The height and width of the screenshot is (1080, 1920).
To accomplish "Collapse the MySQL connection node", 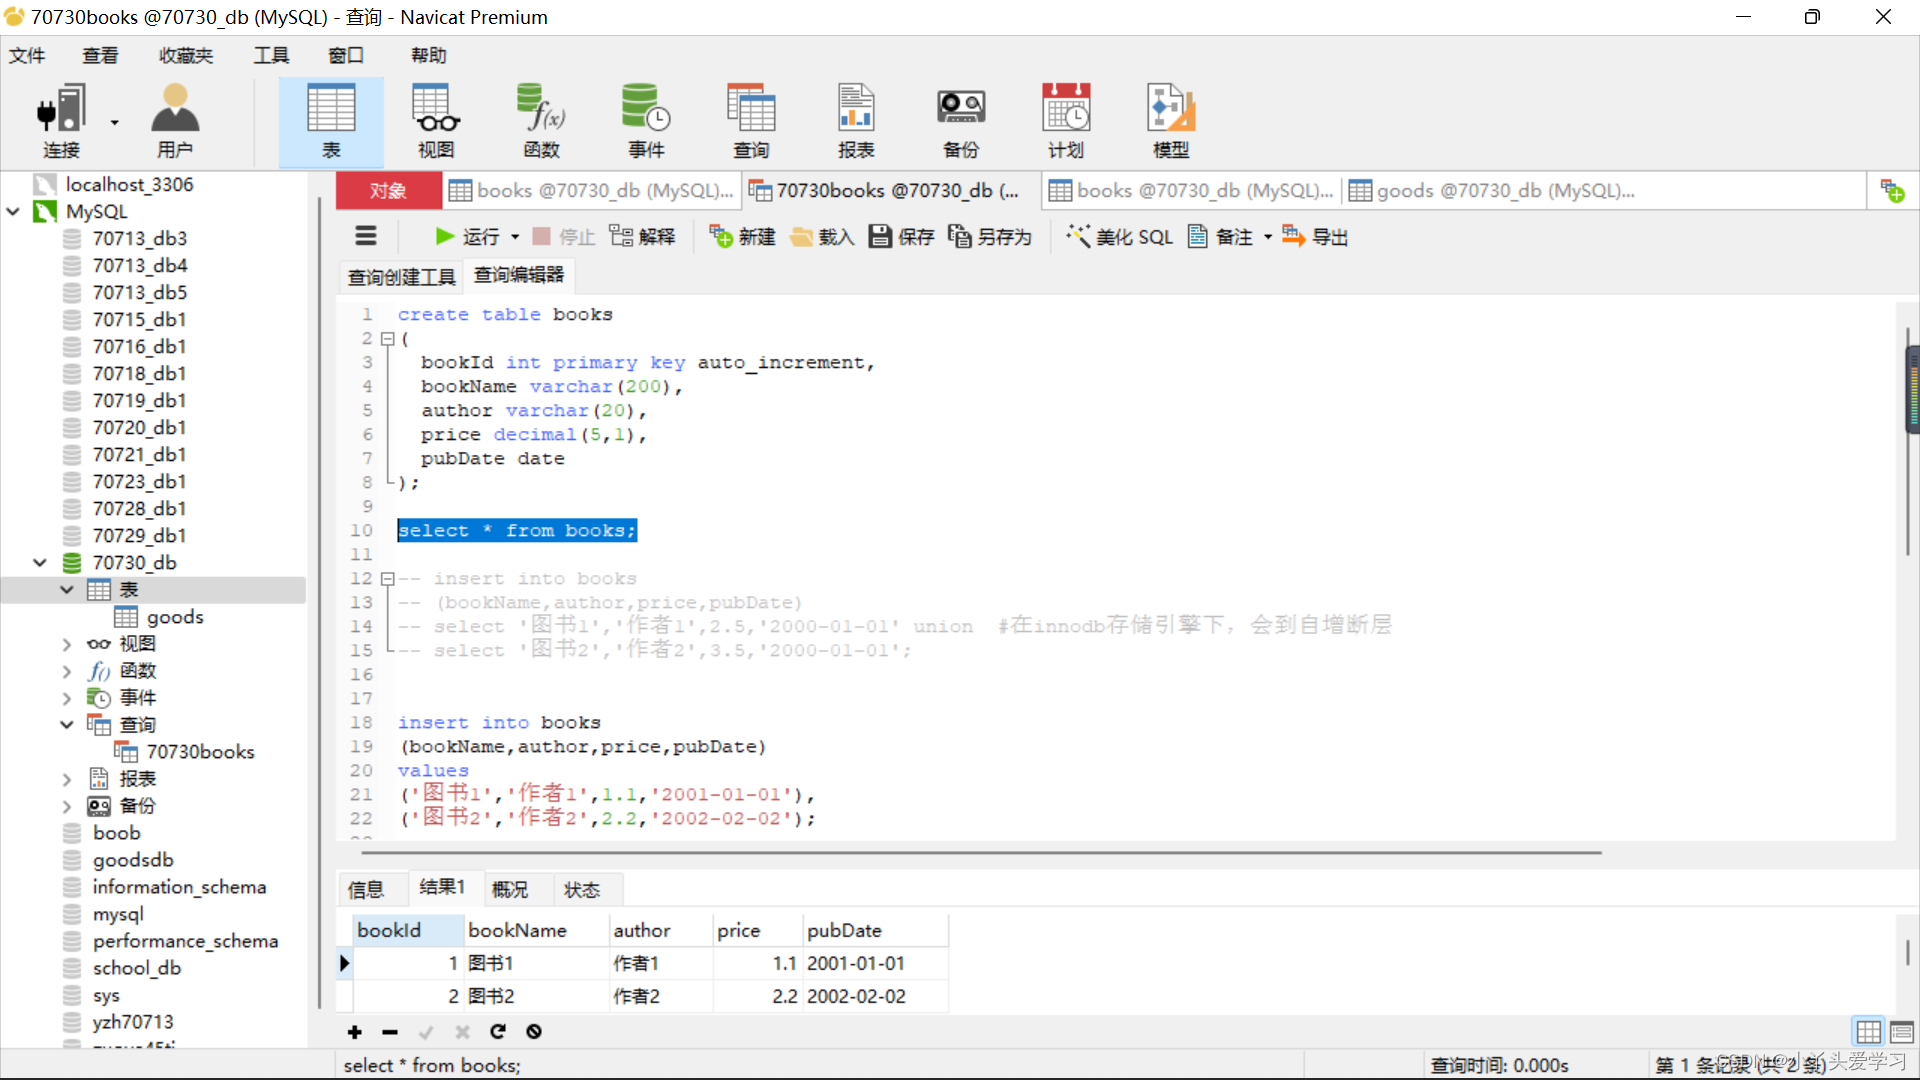I will (x=14, y=211).
